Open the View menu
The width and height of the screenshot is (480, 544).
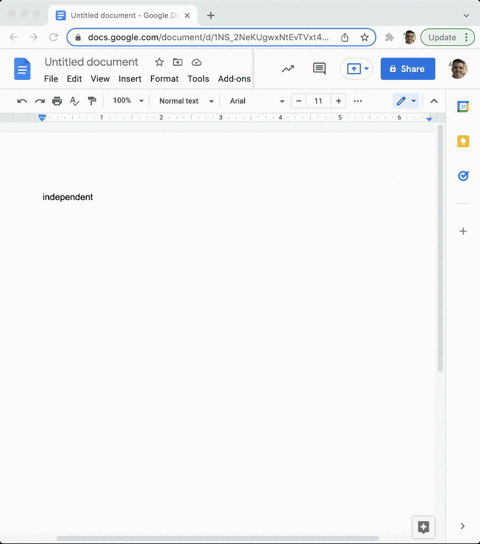[100, 79]
